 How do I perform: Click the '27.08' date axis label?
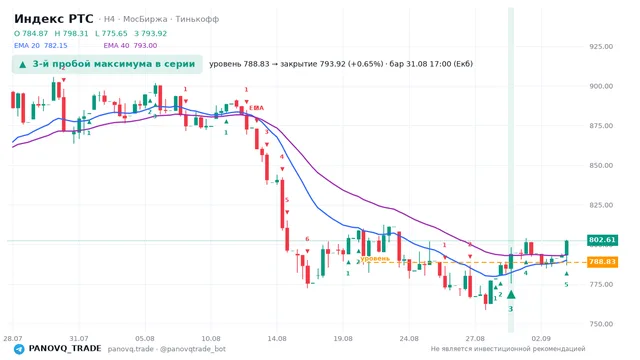475,338
